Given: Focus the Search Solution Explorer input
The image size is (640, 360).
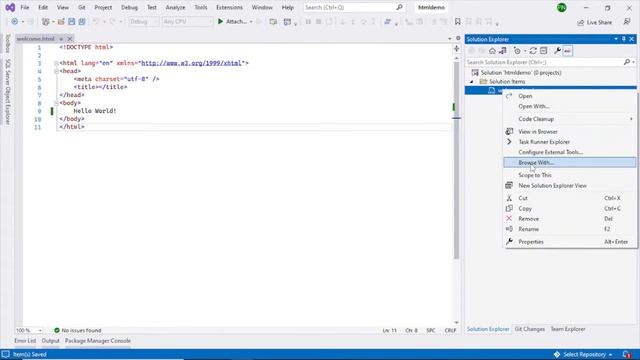Looking at the screenshot, I should 544,62.
